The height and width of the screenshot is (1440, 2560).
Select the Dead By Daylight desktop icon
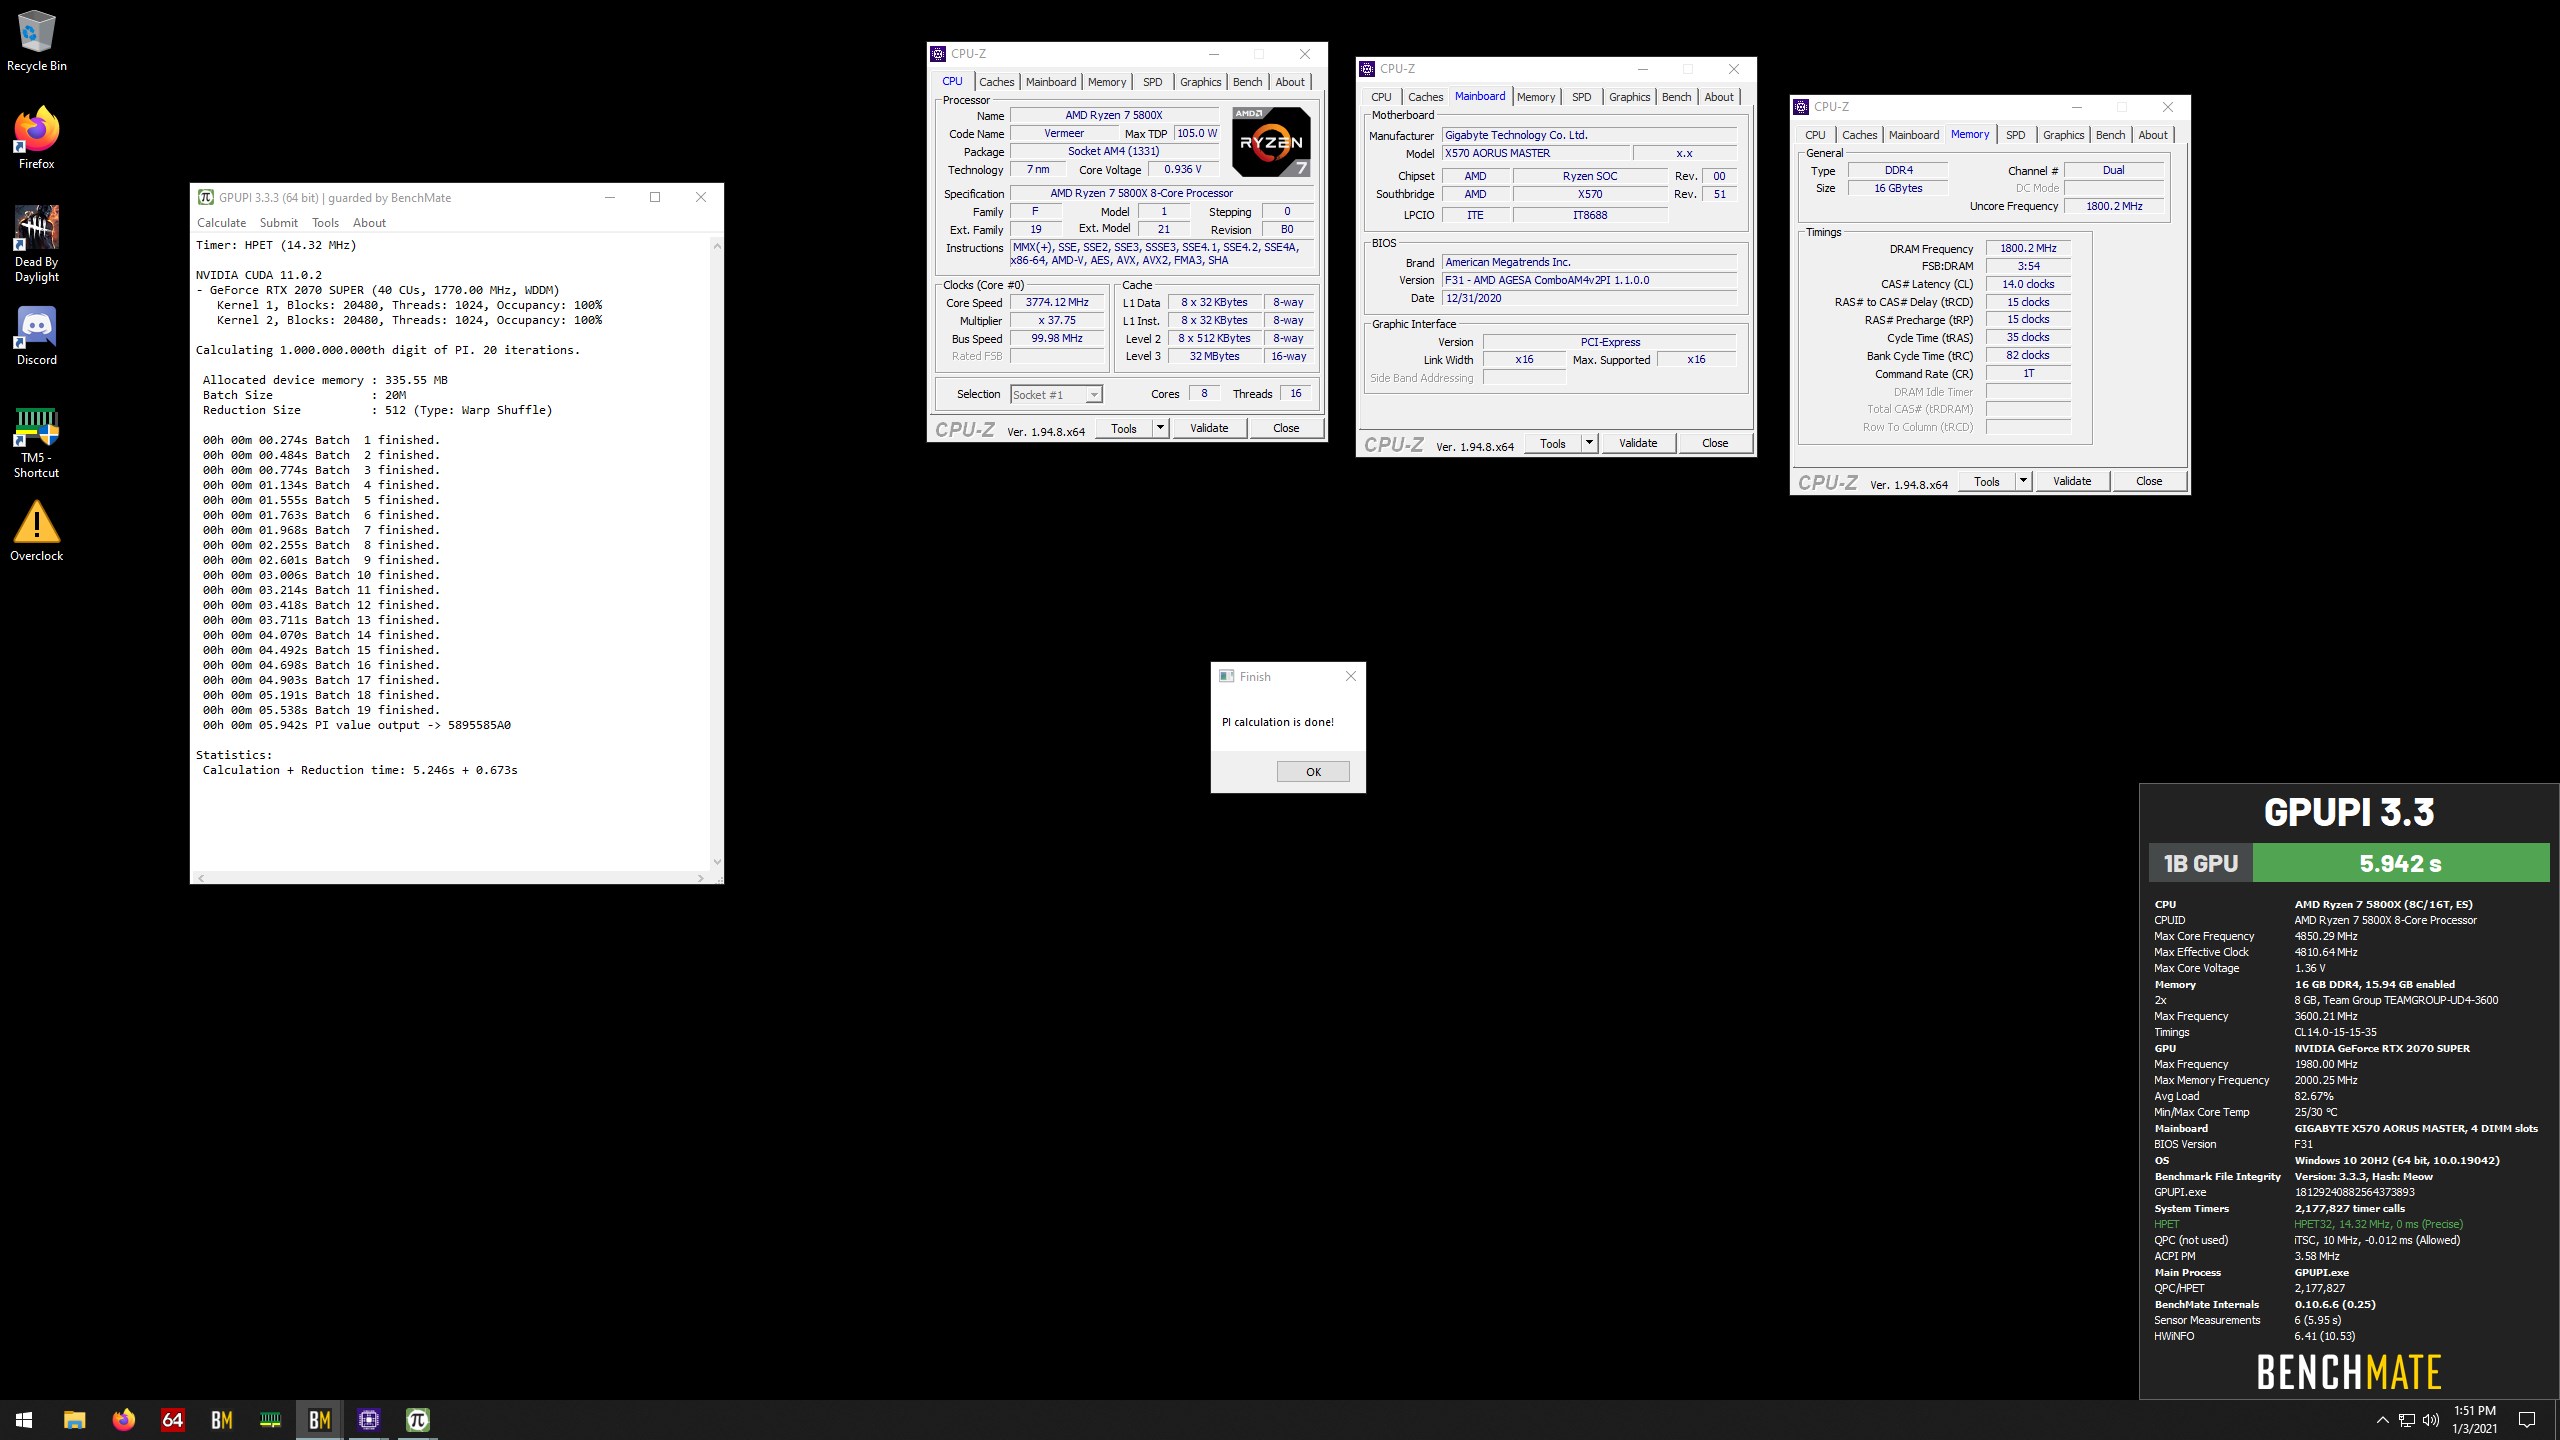point(37,245)
